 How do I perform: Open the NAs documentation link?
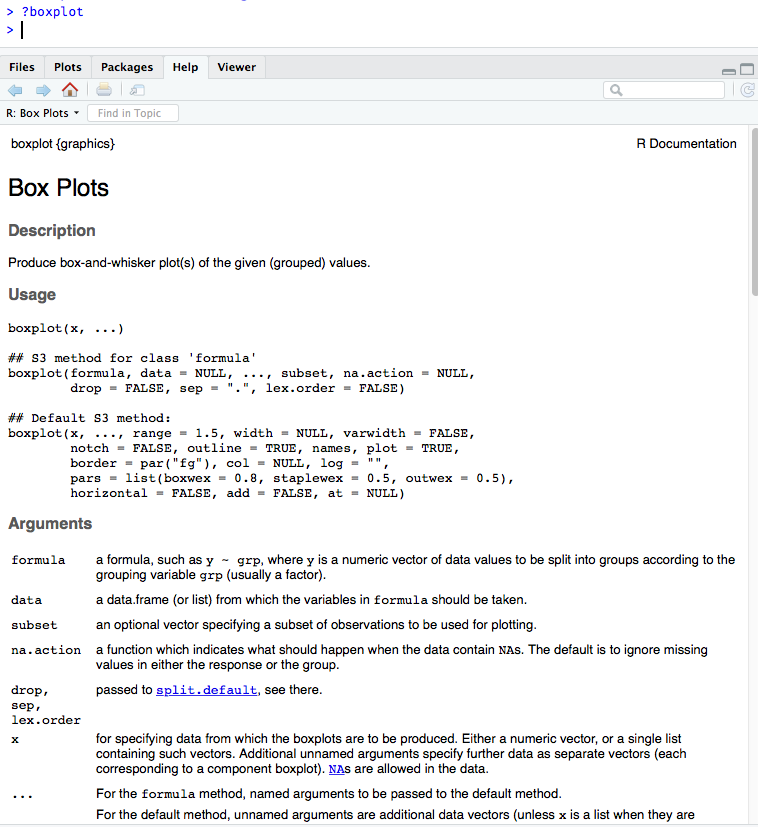coord(339,770)
